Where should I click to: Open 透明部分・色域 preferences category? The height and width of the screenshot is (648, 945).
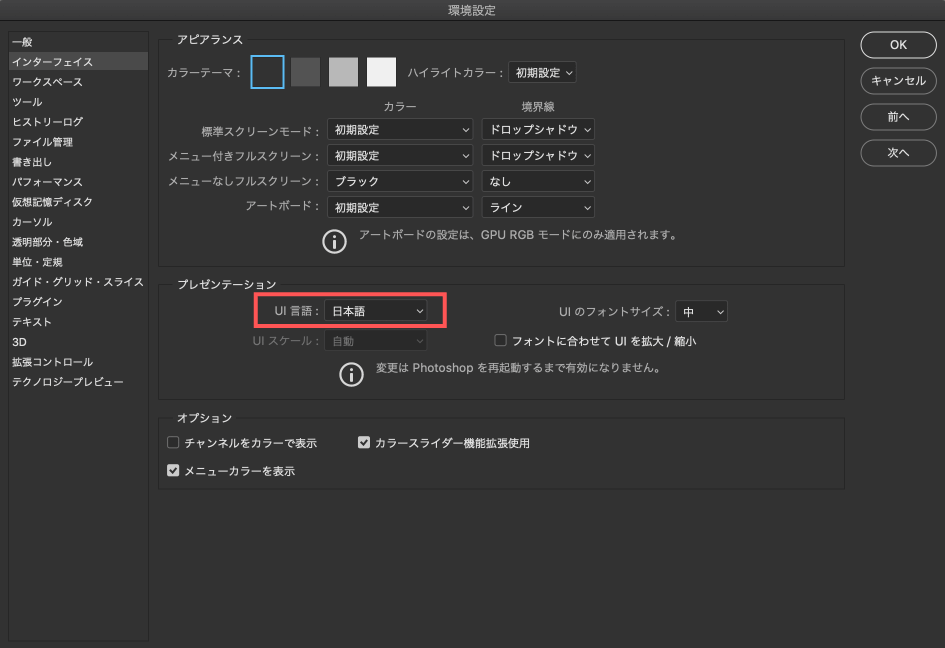pos(78,242)
